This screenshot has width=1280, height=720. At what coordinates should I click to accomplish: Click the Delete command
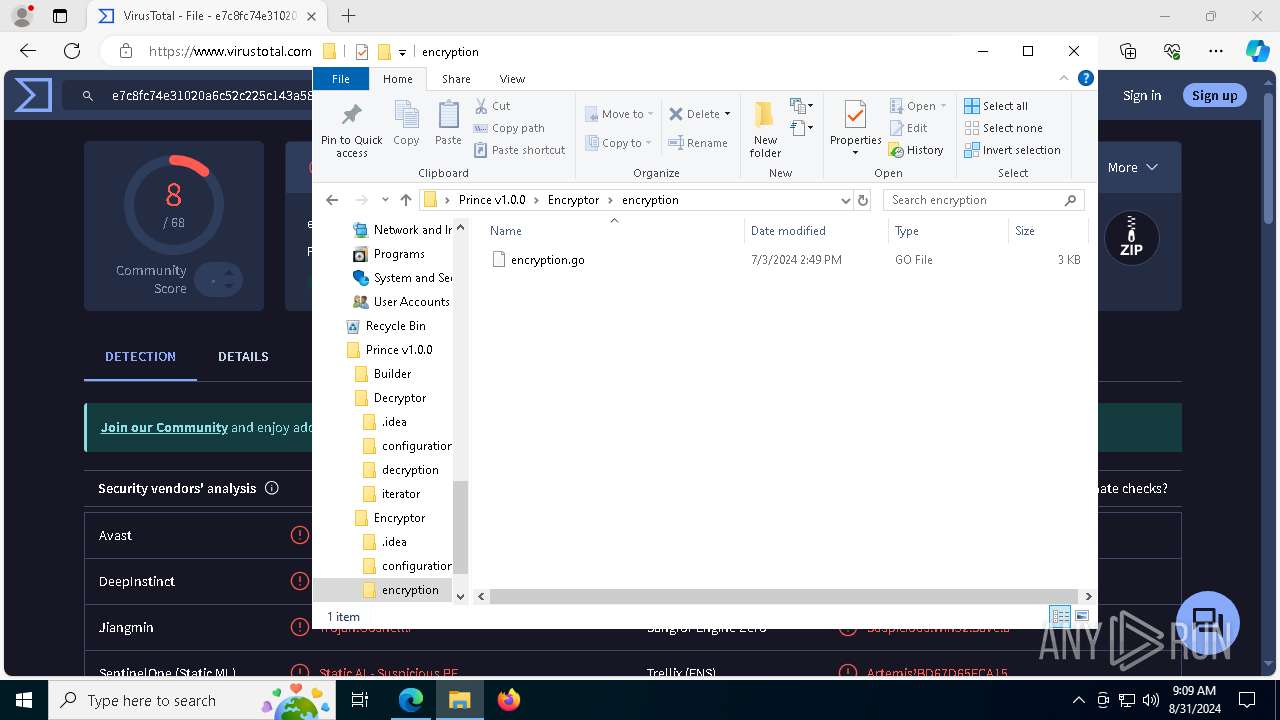[x=694, y=114]
